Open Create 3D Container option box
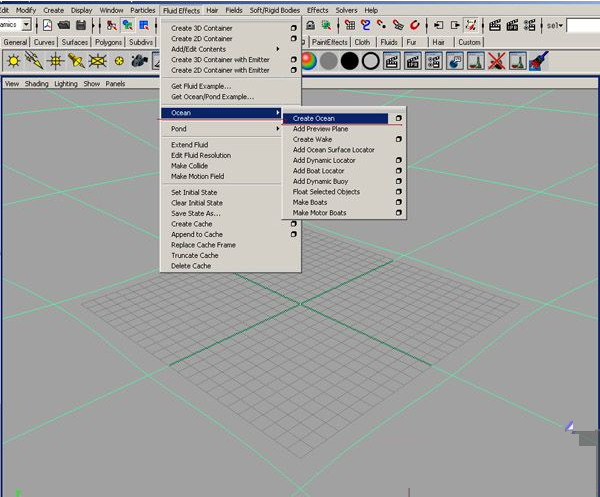600x497 pixels. [x=293, y=28]
